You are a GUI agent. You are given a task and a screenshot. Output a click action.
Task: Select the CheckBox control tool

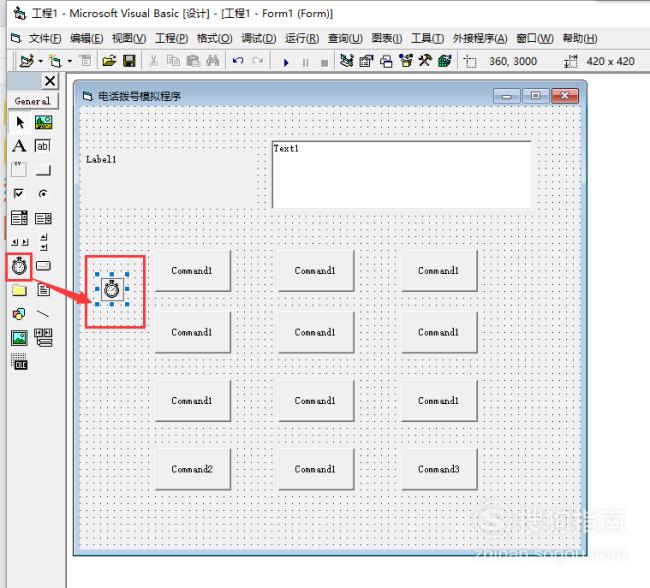coord(19,194)
